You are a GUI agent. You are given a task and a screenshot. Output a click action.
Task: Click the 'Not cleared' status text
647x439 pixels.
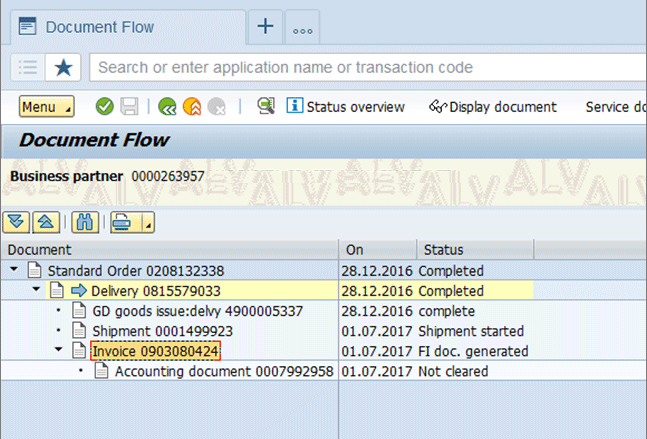tap(453, 371)
